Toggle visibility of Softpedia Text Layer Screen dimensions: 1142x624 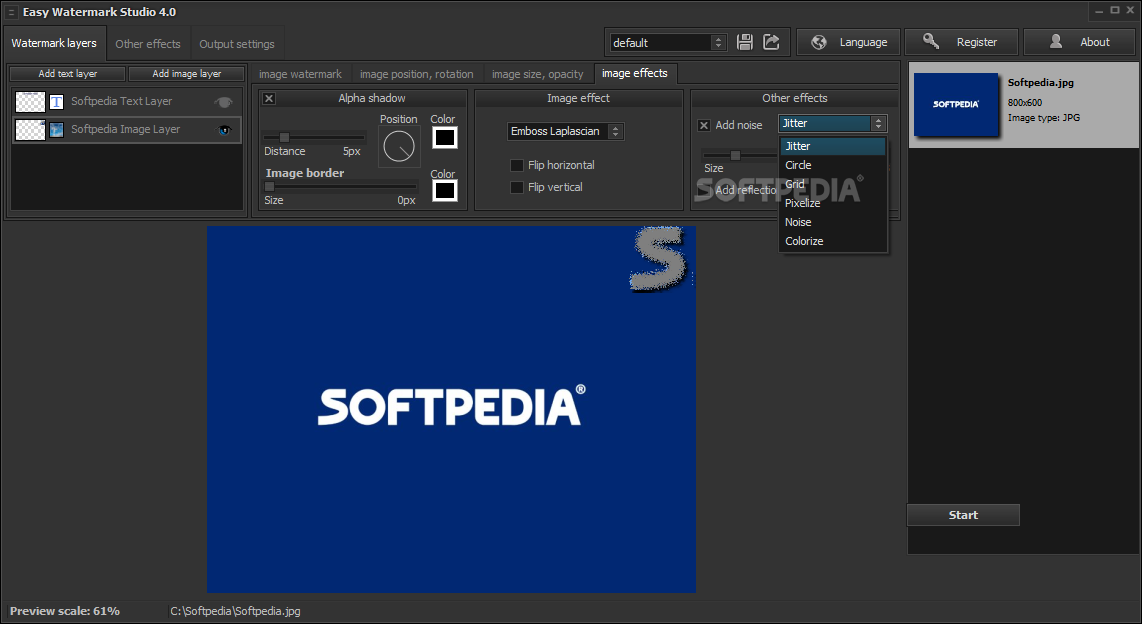pos(224,102)
